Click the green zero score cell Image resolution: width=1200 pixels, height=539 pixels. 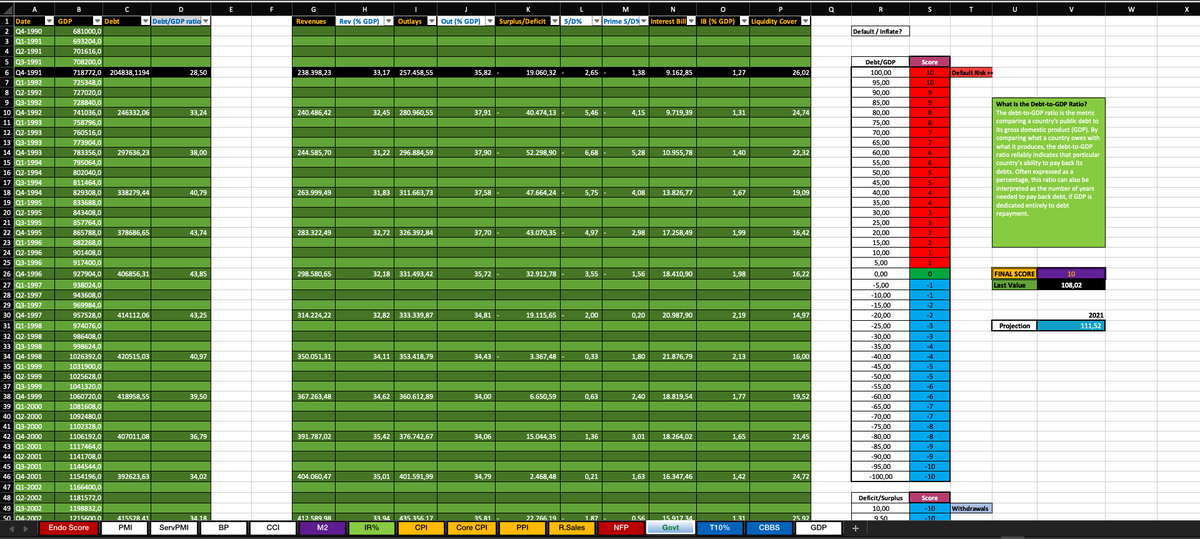pos(930,273)
